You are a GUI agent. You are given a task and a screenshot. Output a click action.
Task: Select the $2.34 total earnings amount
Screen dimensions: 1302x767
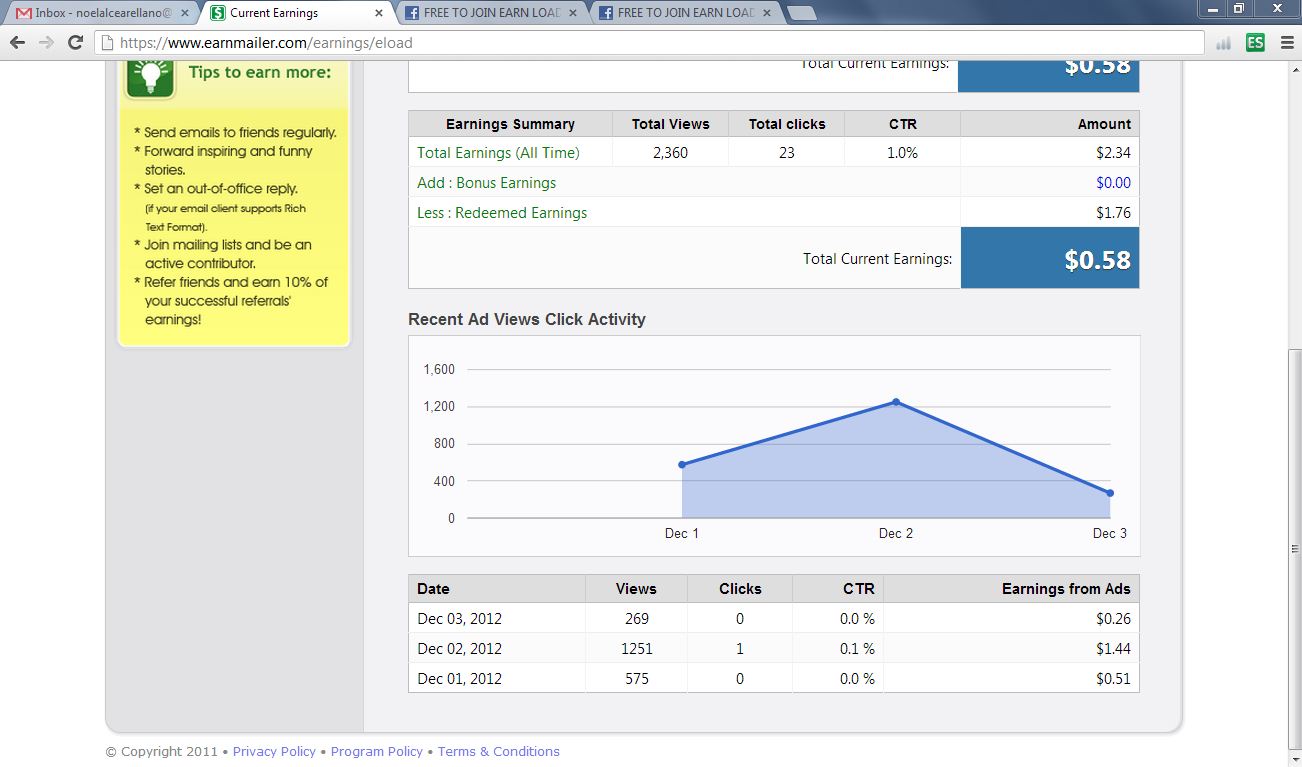(x=1113, y=153)
